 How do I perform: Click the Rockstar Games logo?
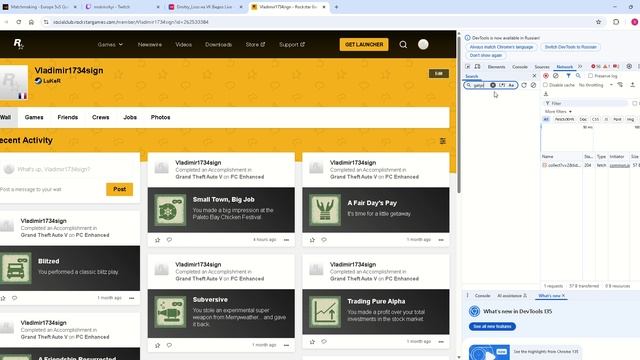[18, 44]
